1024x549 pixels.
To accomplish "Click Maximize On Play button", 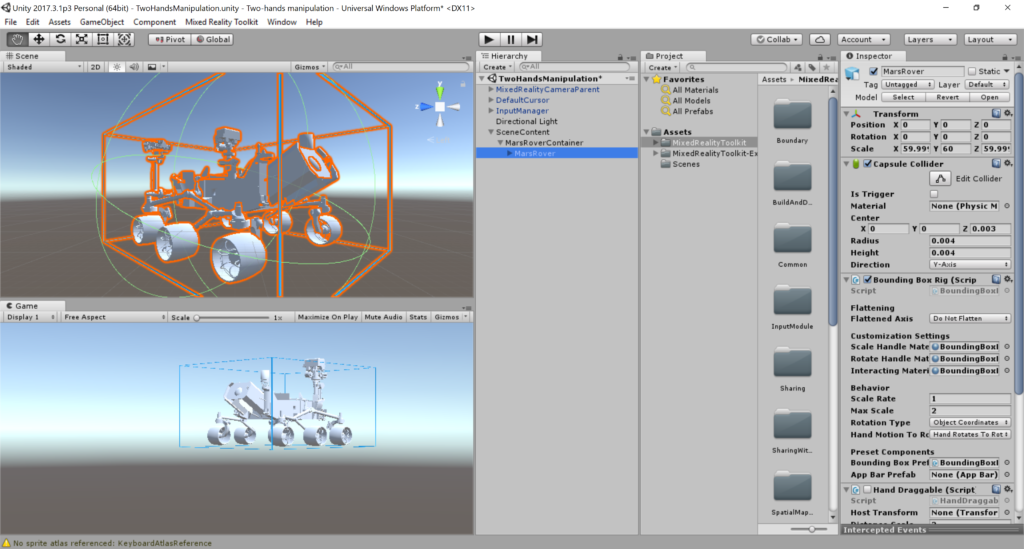I will tap(328, 317).
